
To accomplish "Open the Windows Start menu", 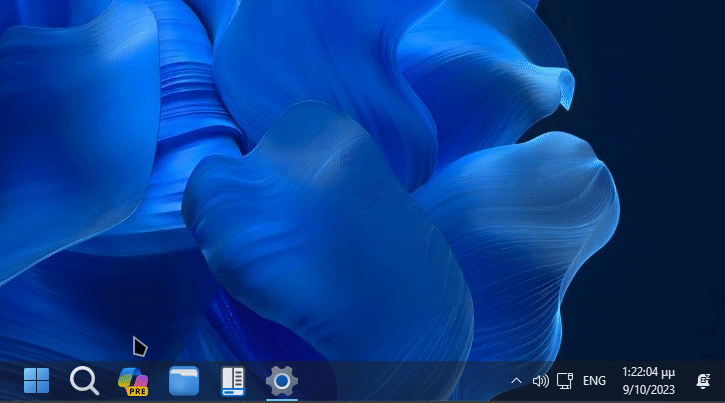I will pyautogui.click(x=36, y=381).
